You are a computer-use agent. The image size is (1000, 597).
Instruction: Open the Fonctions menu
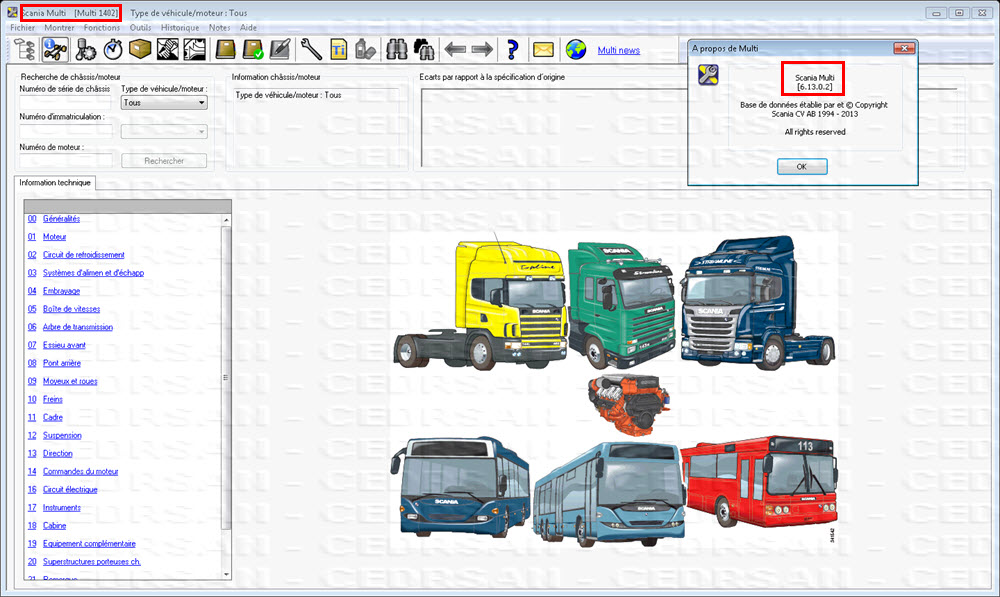[x=101, y=27]
